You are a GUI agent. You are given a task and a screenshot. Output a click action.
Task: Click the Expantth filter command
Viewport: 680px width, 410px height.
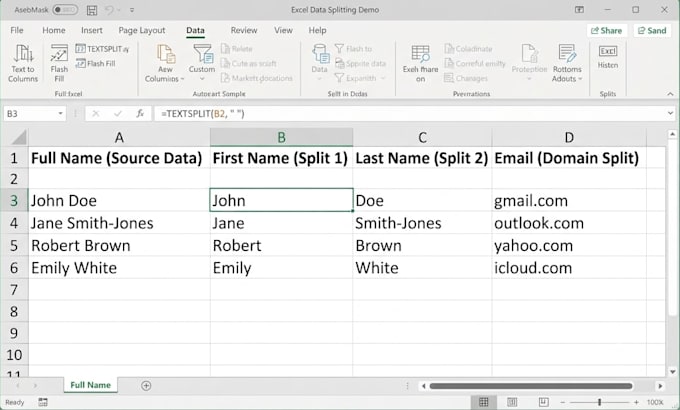click(x=360, y=78)
